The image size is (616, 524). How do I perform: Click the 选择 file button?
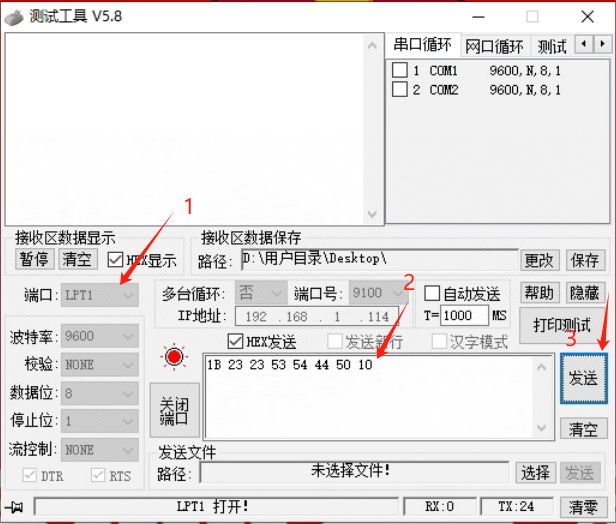pyautogui.click(x=535, y=473)
